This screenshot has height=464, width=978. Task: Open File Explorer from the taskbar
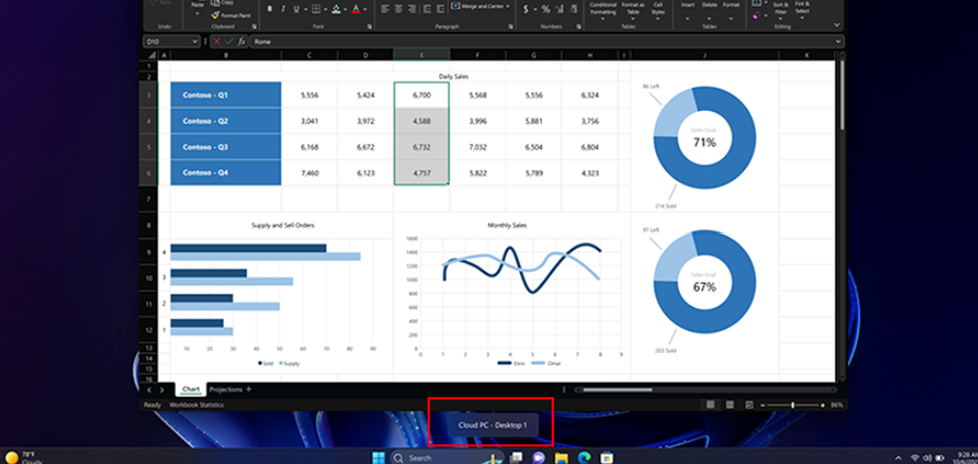560,457
